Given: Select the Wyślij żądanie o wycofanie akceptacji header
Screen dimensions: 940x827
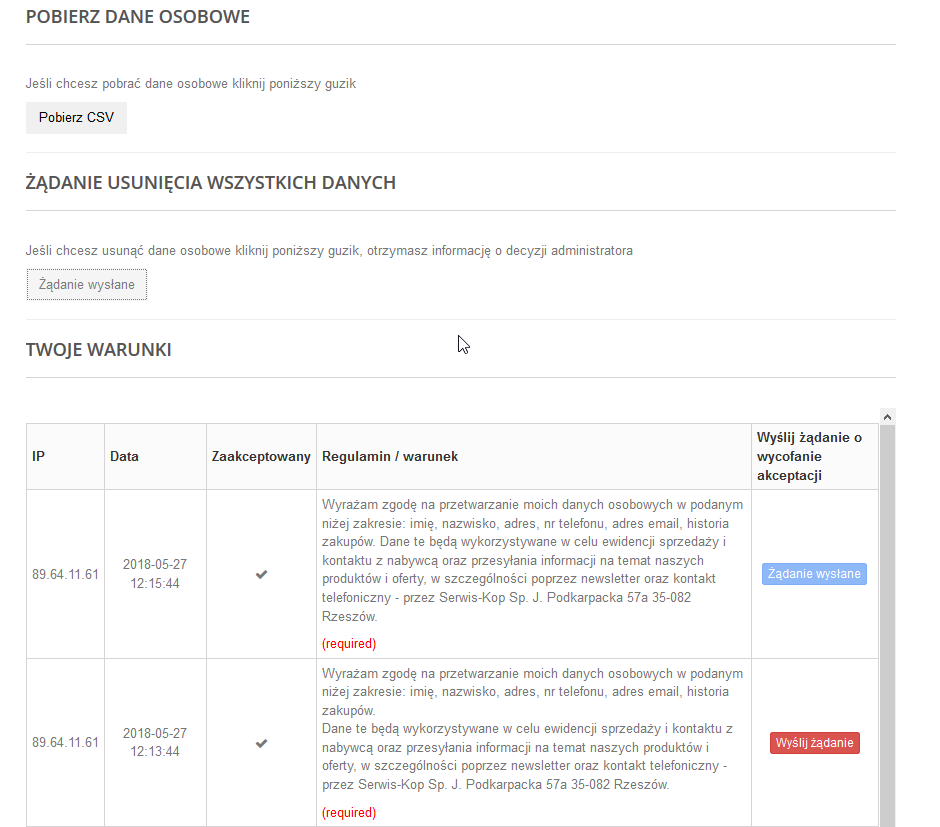Looking at the screenshot, I should [x=815, y=457].
